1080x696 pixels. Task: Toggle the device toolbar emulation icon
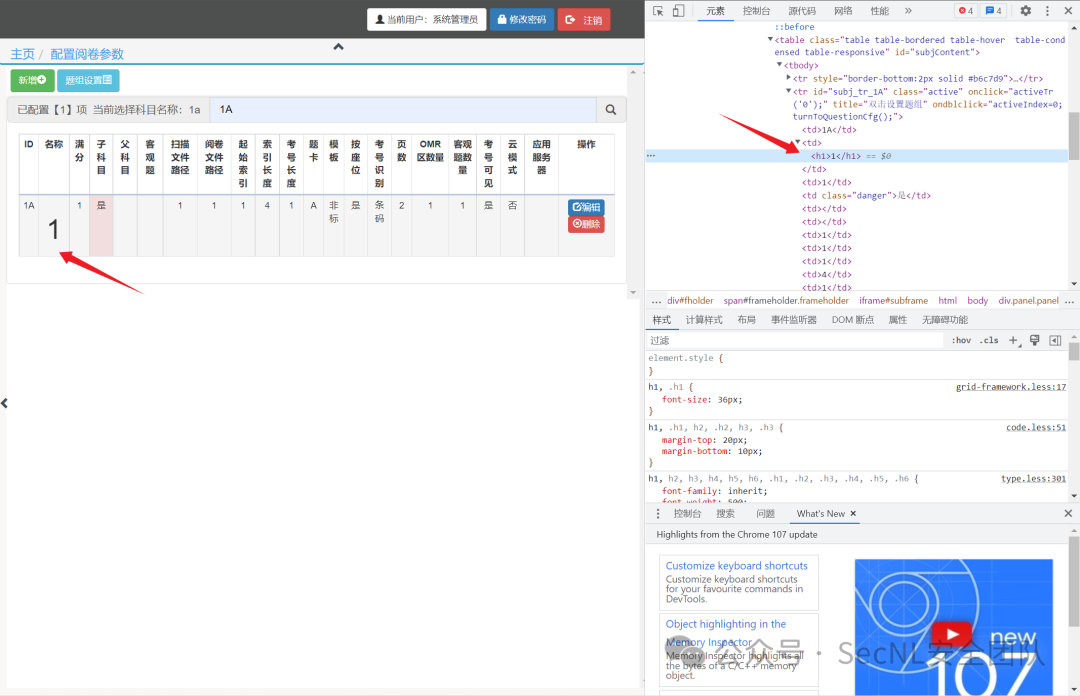678,11
